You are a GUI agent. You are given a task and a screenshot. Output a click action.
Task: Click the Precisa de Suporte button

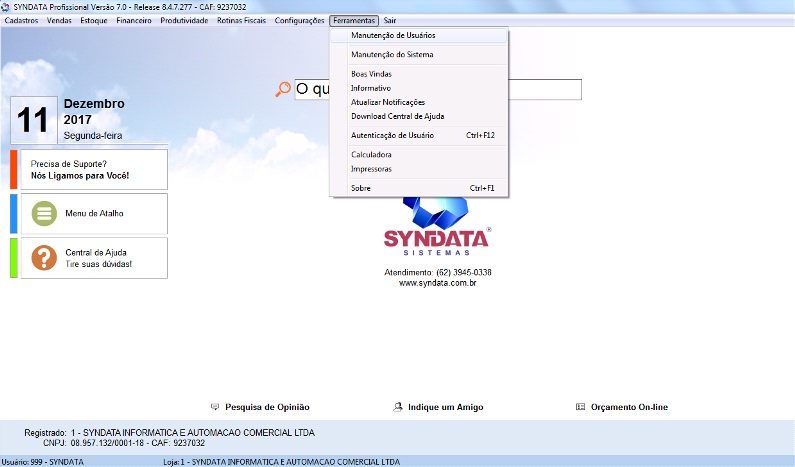pos(94,169)
